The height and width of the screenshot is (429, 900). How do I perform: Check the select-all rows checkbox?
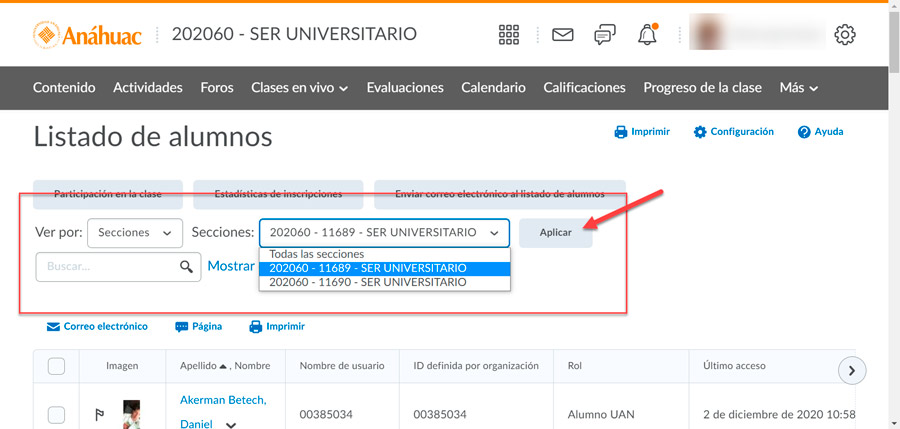[x=57, y=366]
